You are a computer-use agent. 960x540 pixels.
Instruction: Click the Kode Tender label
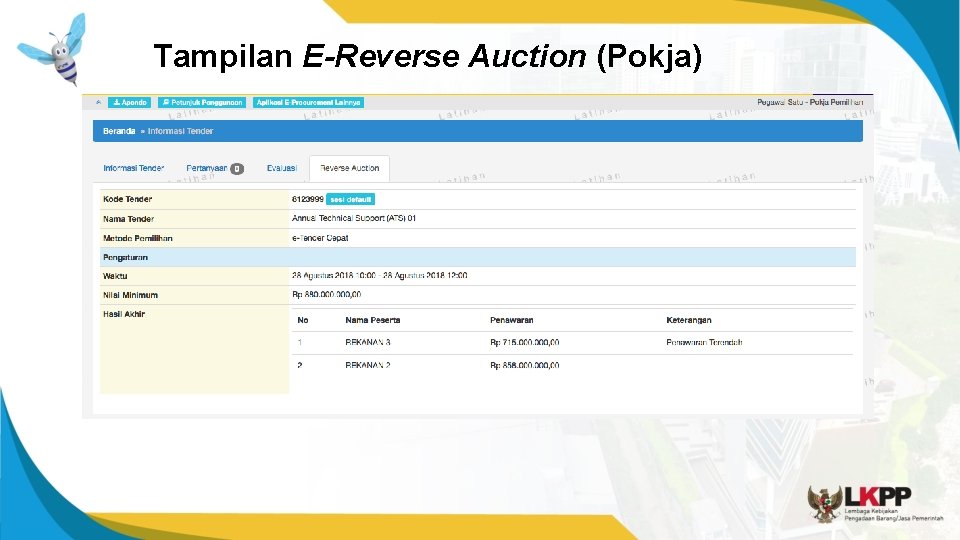point(127,199)
